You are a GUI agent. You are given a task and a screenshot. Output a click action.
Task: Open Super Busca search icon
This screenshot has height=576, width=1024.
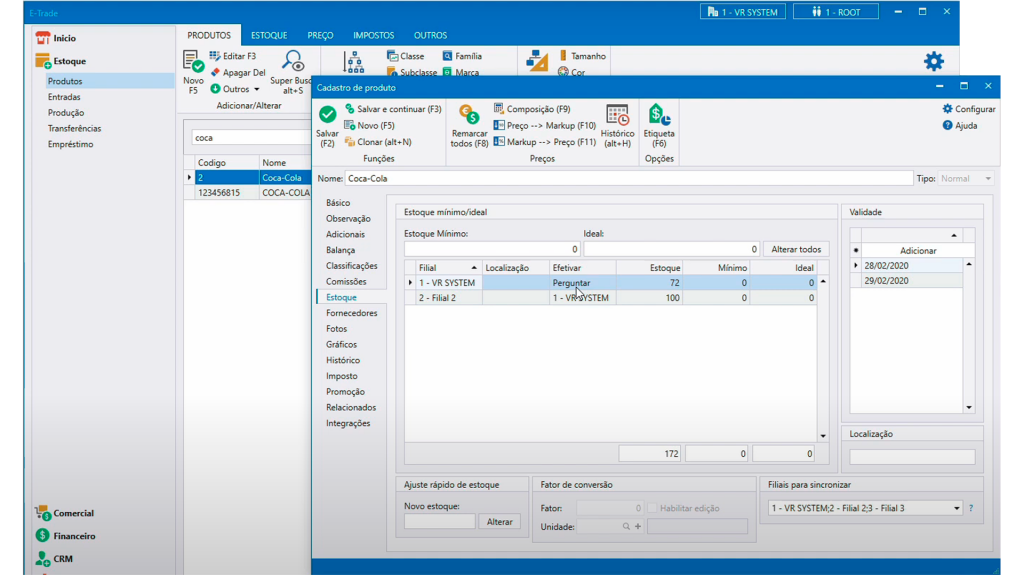click(292, 62)
